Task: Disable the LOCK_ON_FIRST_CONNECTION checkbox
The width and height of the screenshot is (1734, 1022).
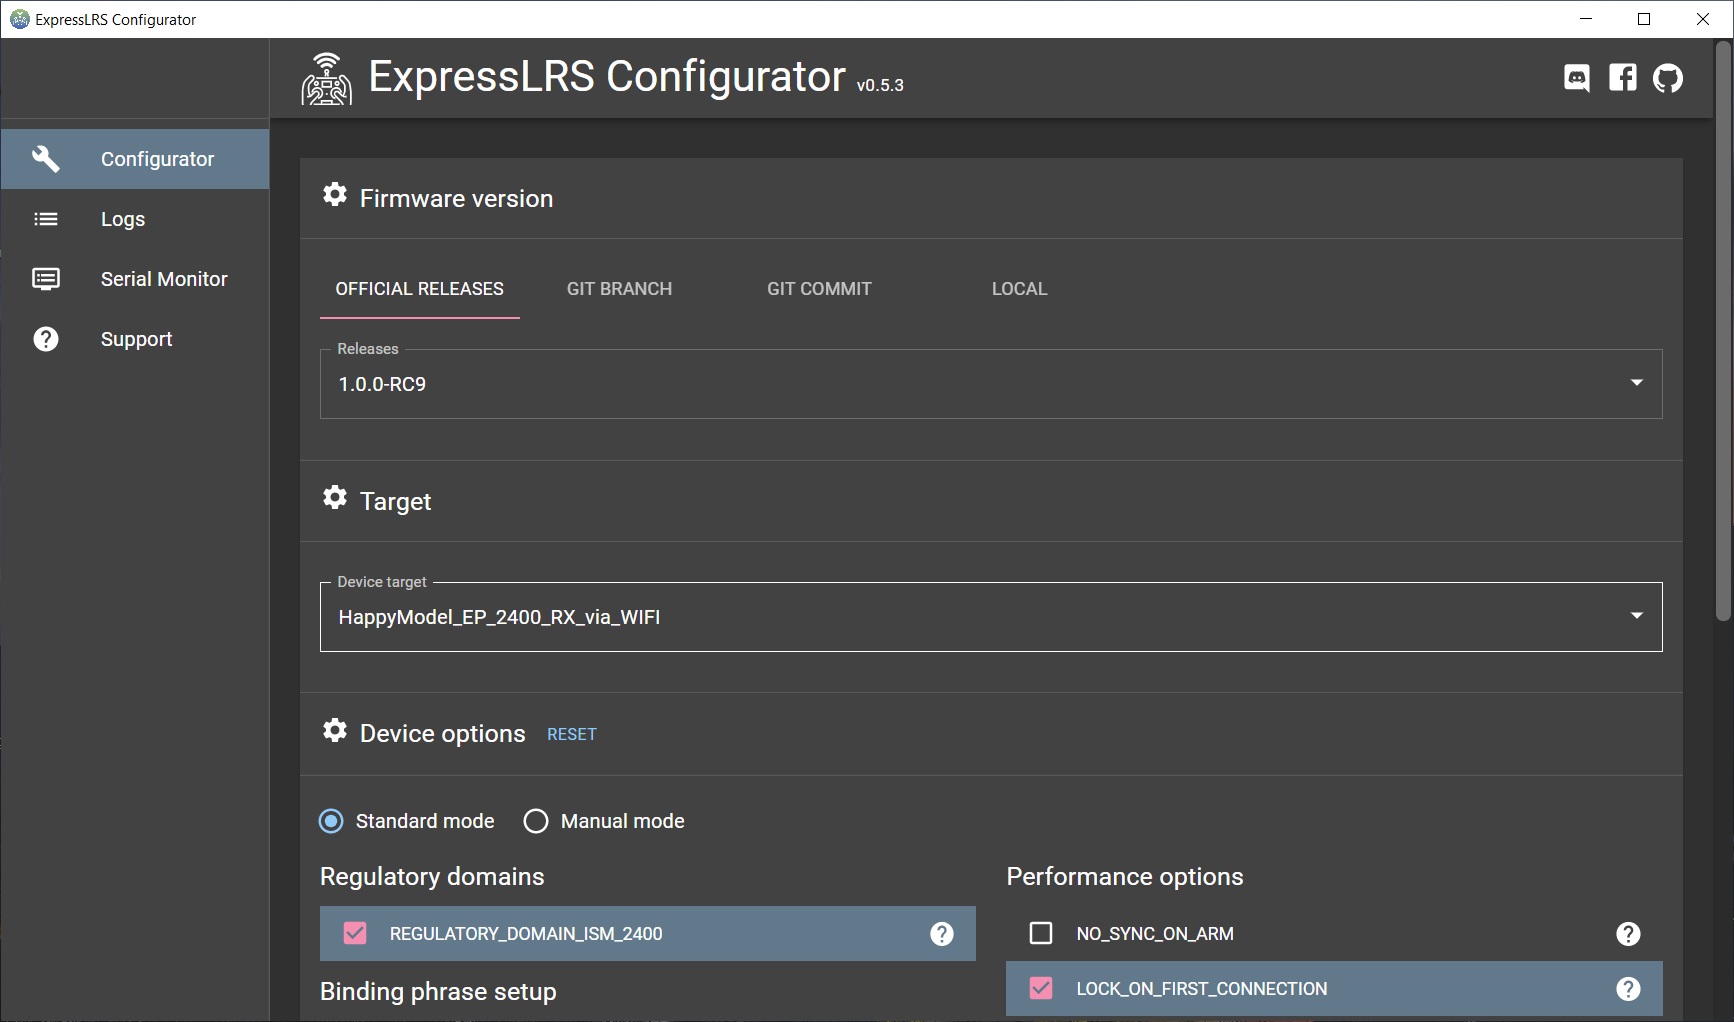Action: tap(1041, 989)
